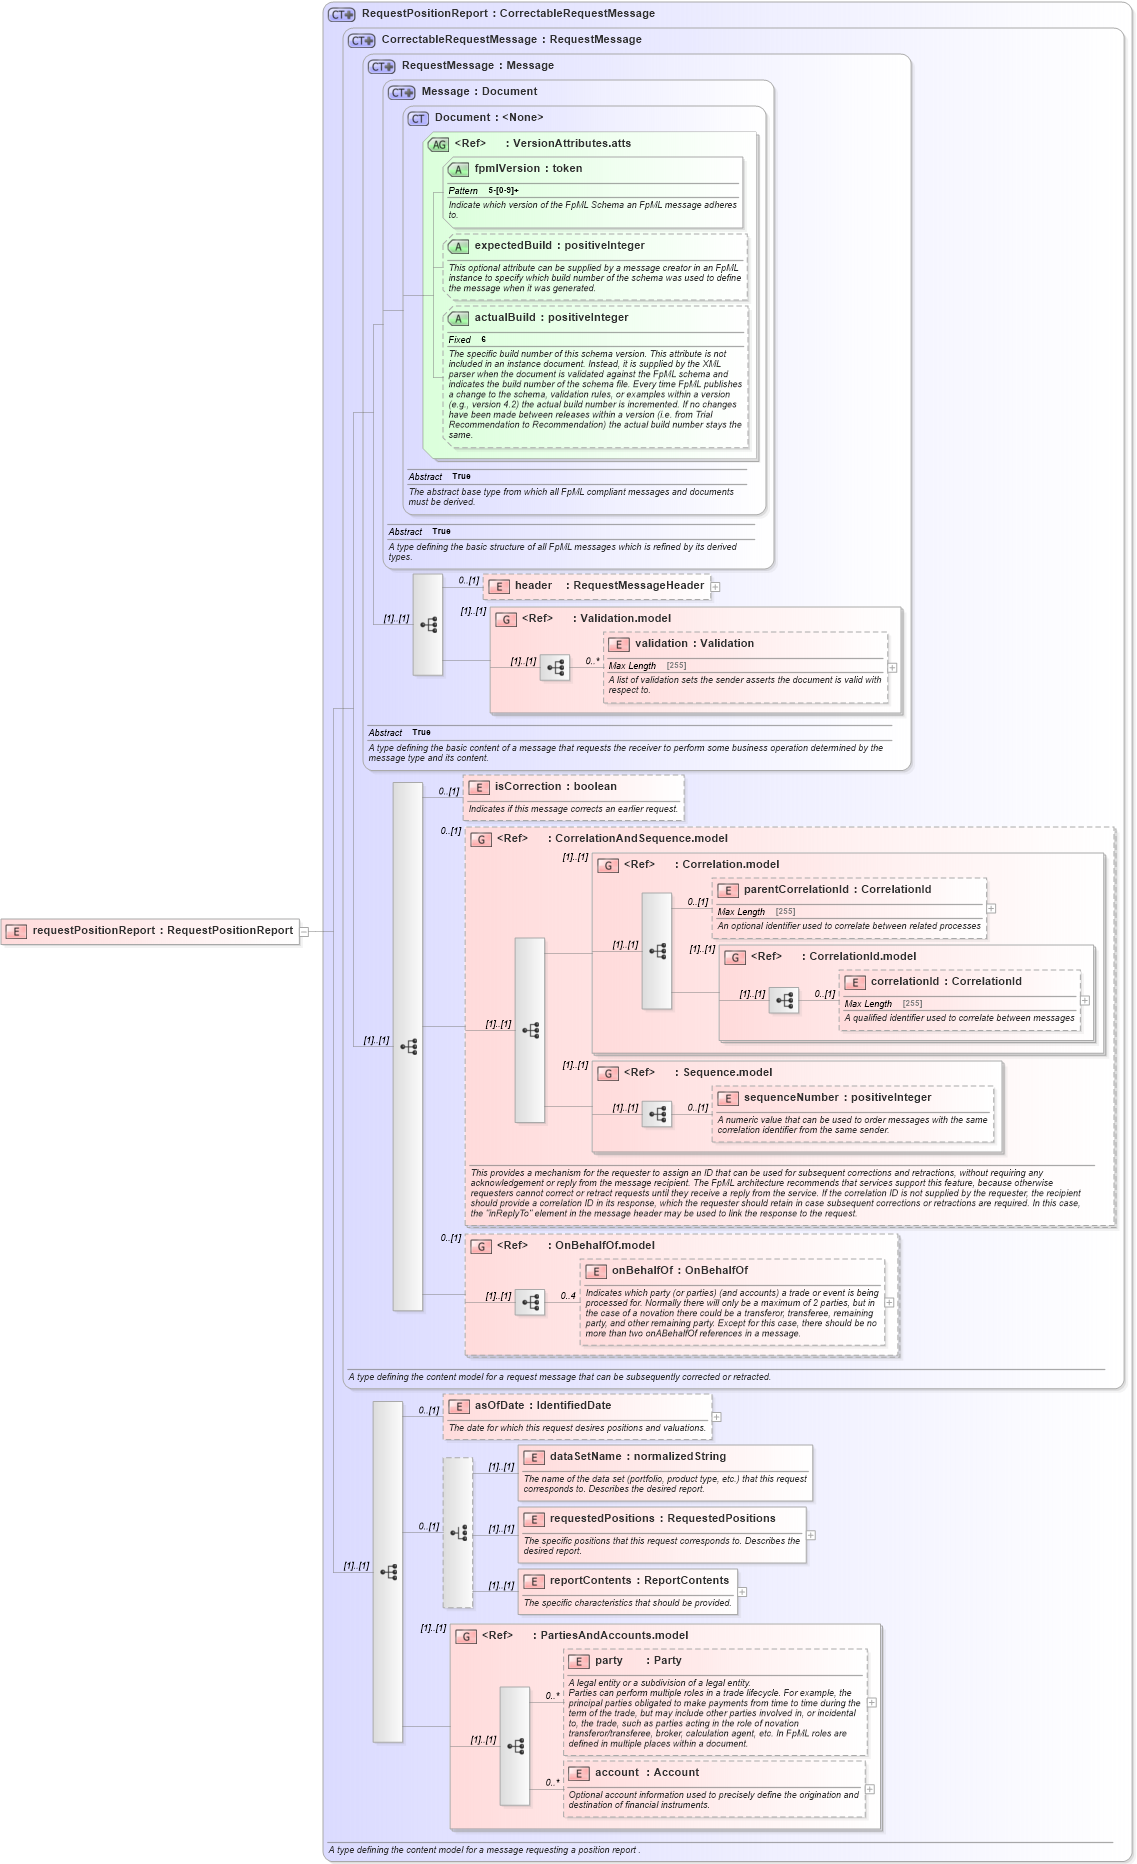Click the CT badge of RequestPositionReport complex type
Viewport: 1137px width, 1864px height.
coord(342,15)
